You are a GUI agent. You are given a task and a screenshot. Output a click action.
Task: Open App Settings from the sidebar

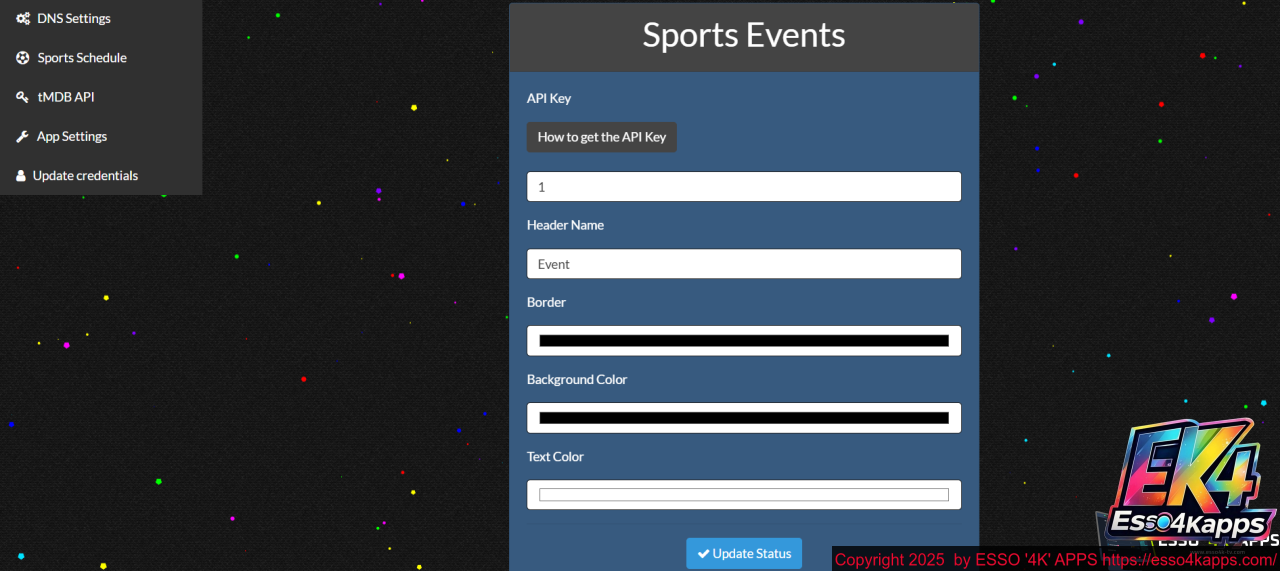pyautogui.click(x=72, y=137)
